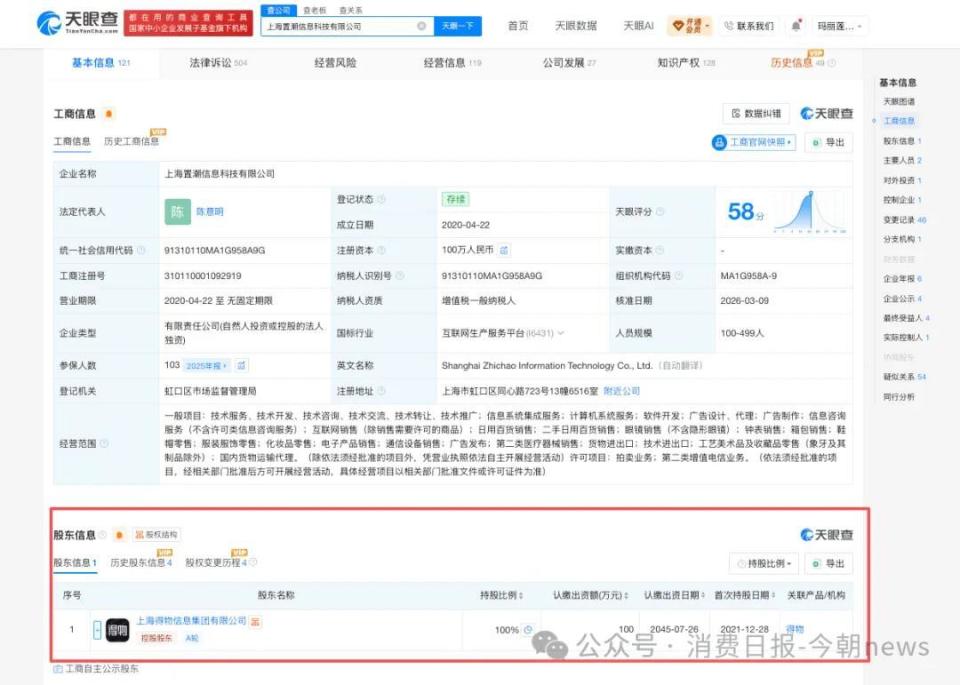Open the 历史股东信息 4 sub-tab
Viewport: 960px width, 685px height.
pyautogui.click(x=141, y=563)
